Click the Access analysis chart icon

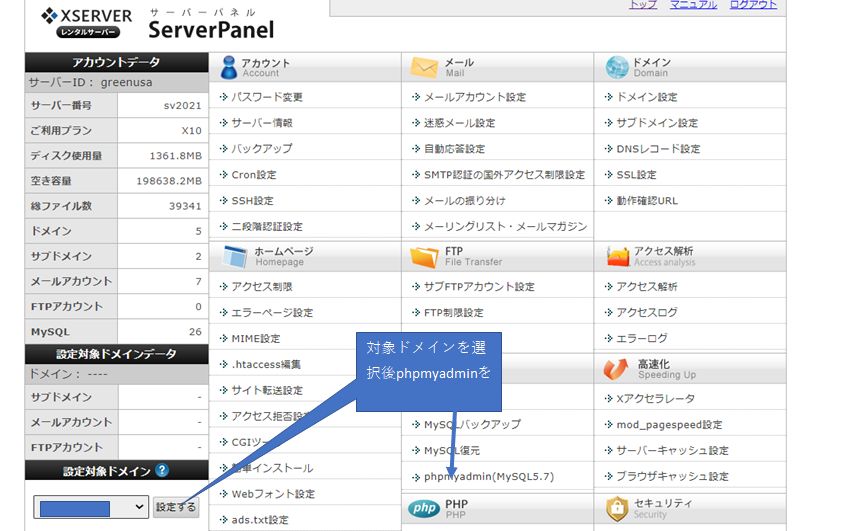tap(618, 257)
